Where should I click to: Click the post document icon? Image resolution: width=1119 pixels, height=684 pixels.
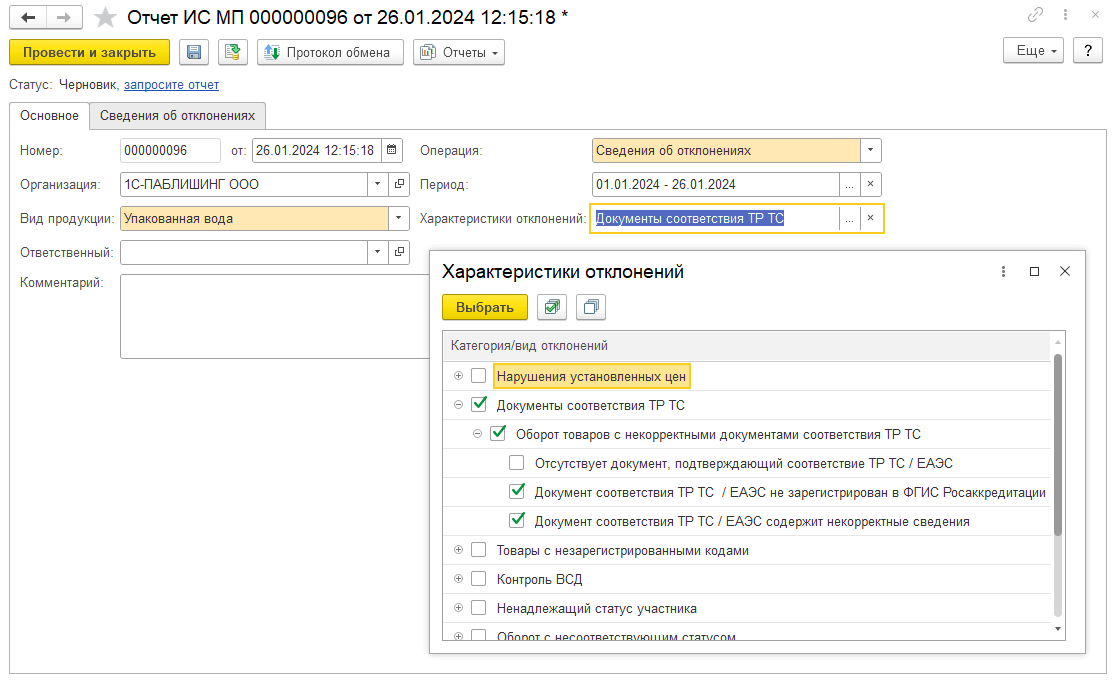click(234, 52)
